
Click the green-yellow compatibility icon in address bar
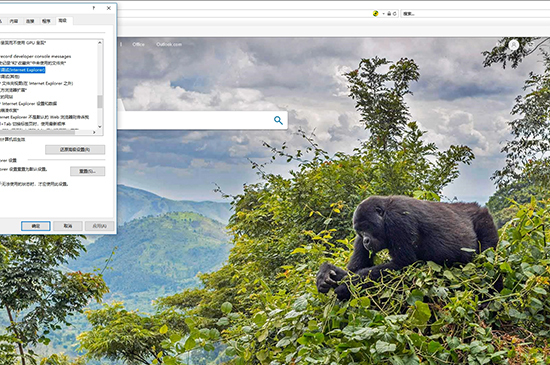375,14
